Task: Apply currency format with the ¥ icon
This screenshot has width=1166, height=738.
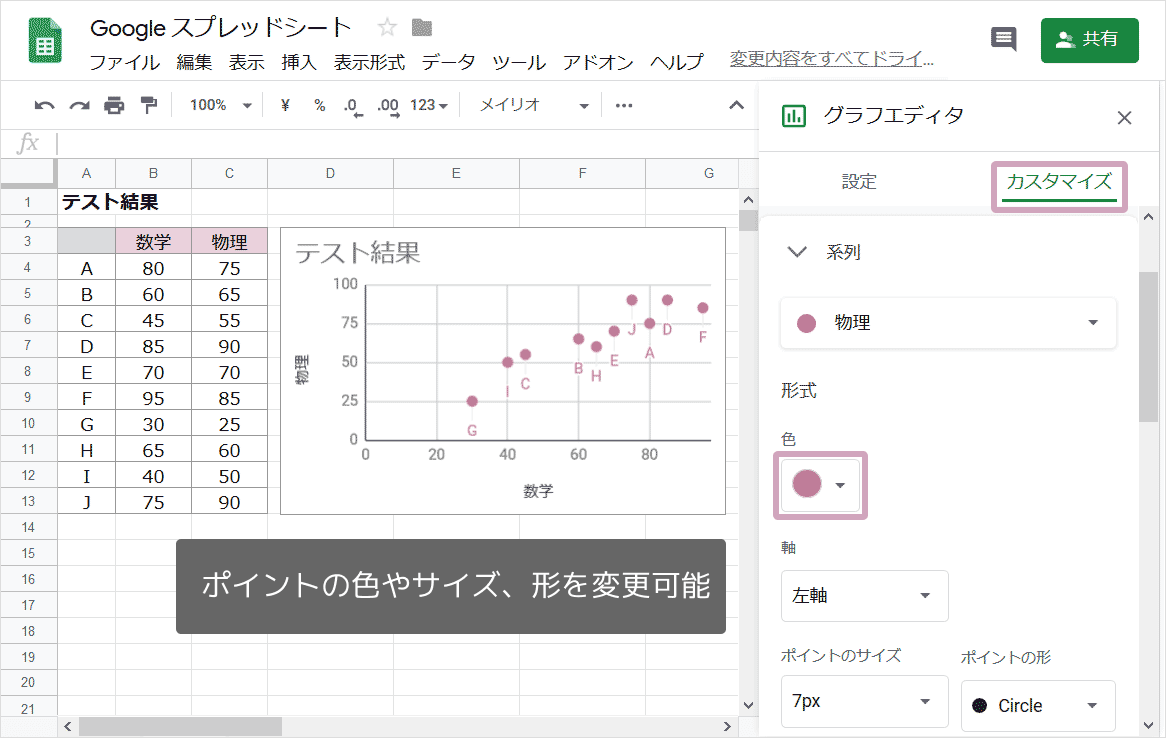Action: point(284,105)
